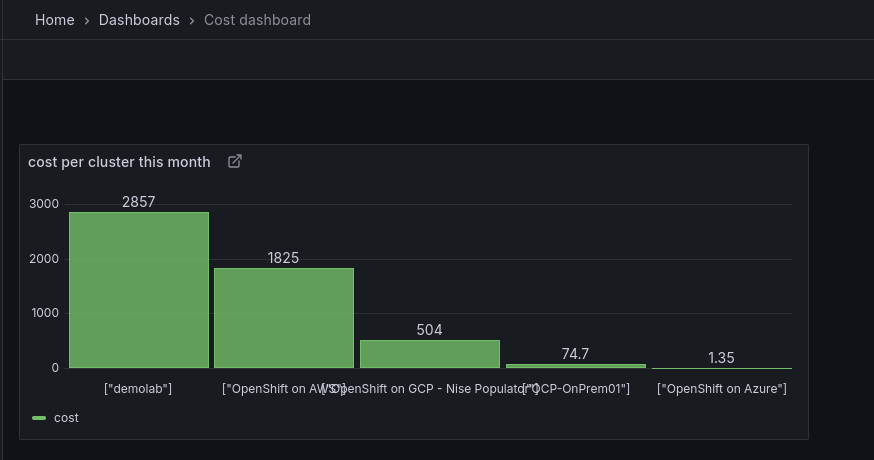Click the OCP-OnPrem01 bar

(576, 366)
